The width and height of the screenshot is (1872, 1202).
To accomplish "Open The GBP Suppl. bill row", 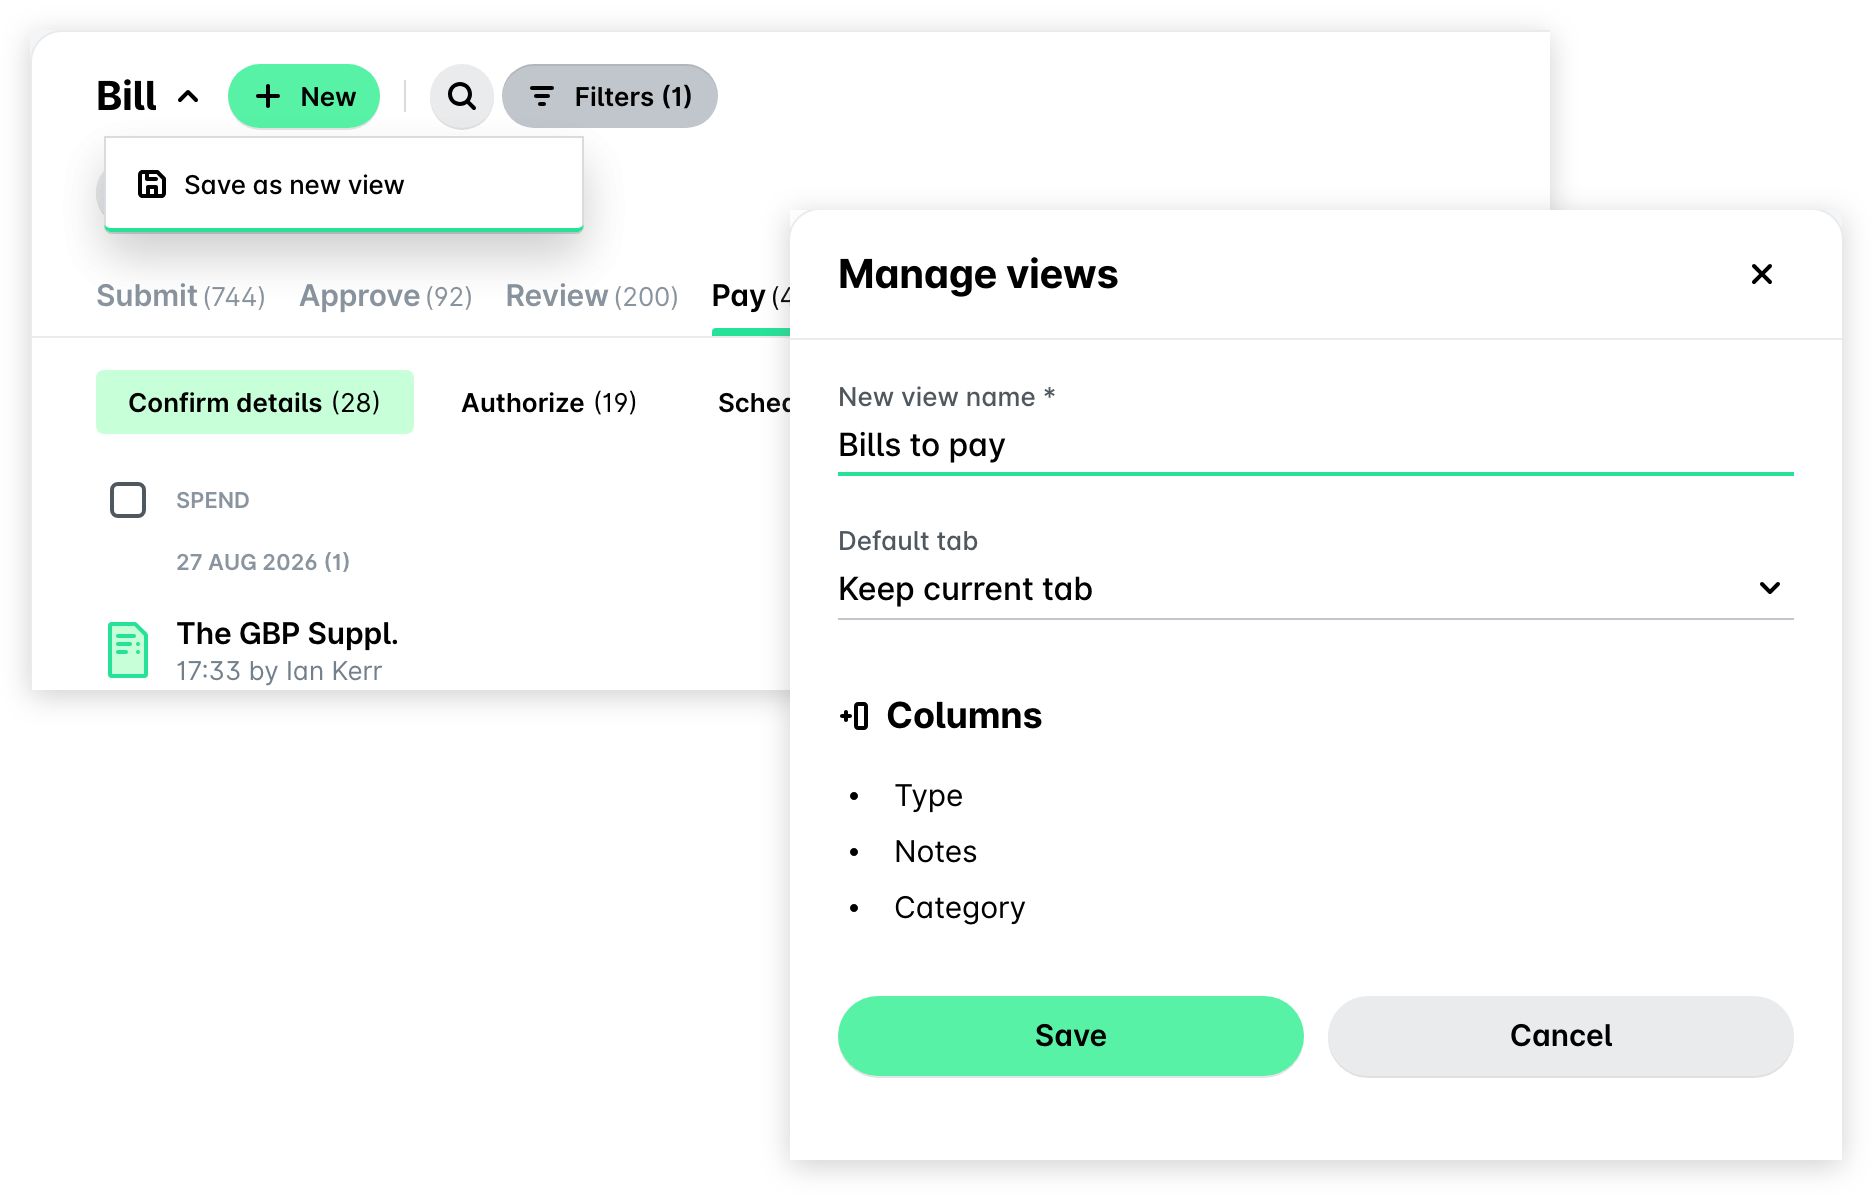I will pyautogui.click(x=287, y=633).
